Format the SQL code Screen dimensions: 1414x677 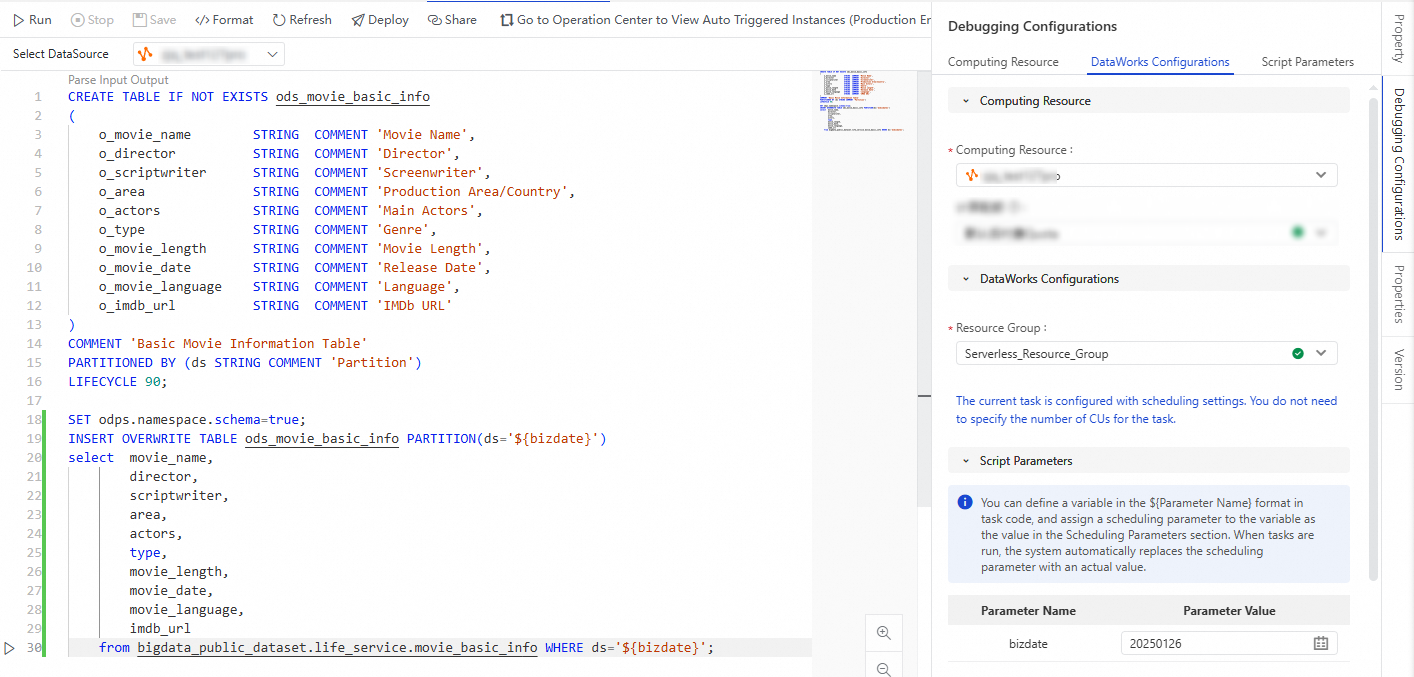tap(224, 19)
